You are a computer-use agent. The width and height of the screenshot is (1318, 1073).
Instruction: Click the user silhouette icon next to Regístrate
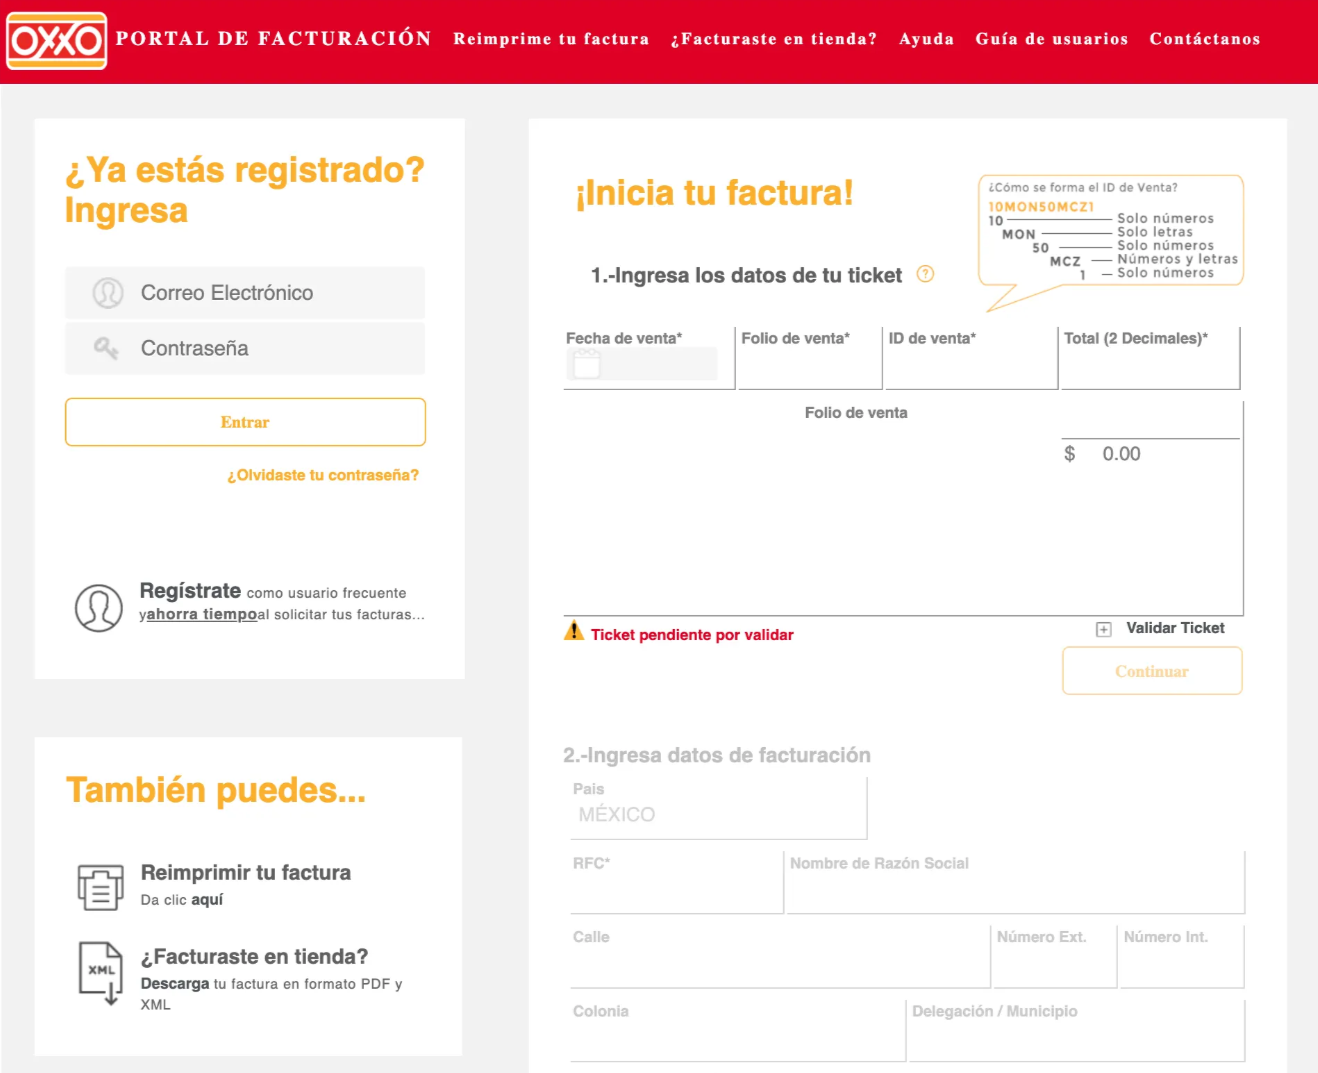(x=97, y=606)
